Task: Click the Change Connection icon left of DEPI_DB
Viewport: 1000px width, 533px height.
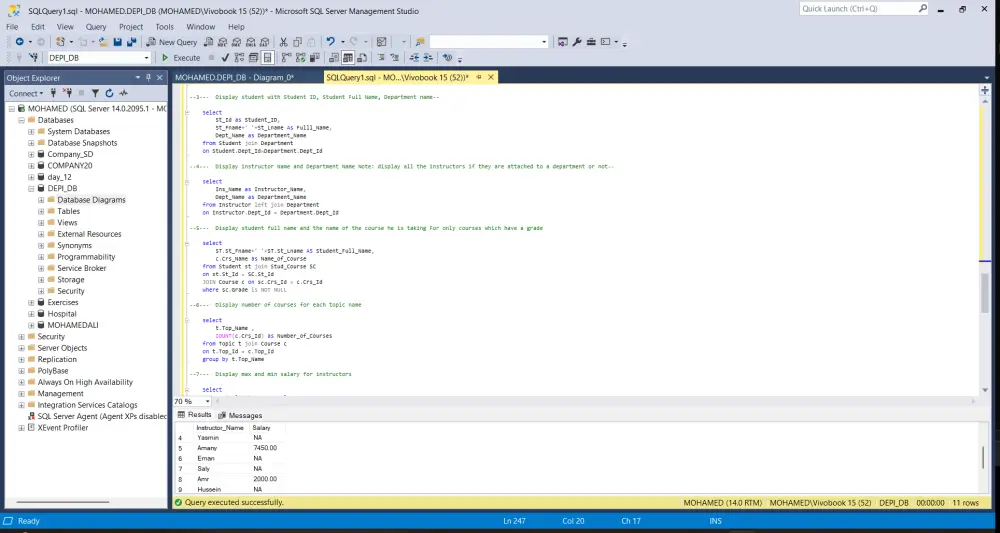Action: click(x=34, y=58)
